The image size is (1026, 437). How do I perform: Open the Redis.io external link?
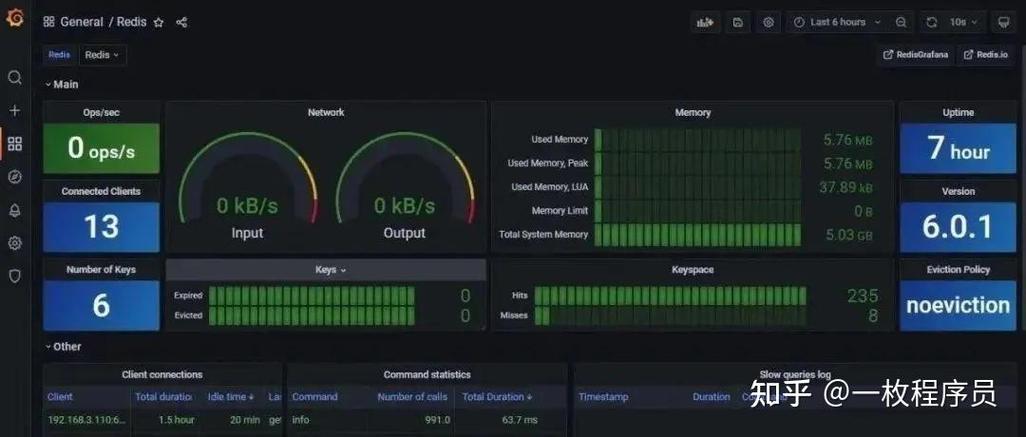tap(986, 55)
